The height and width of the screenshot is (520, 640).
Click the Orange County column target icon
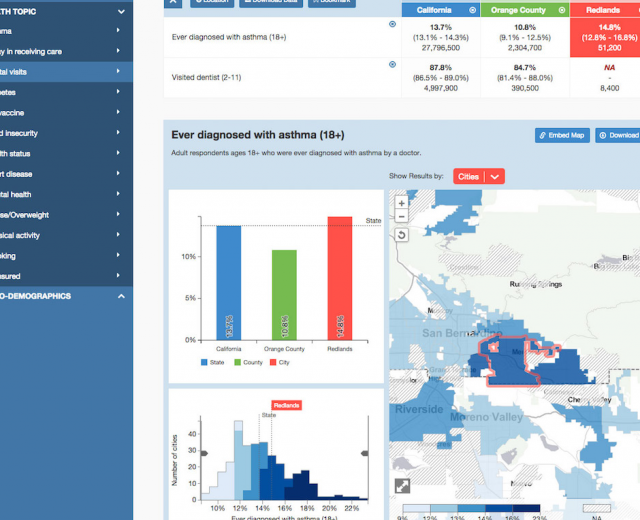tap(562, 10)
